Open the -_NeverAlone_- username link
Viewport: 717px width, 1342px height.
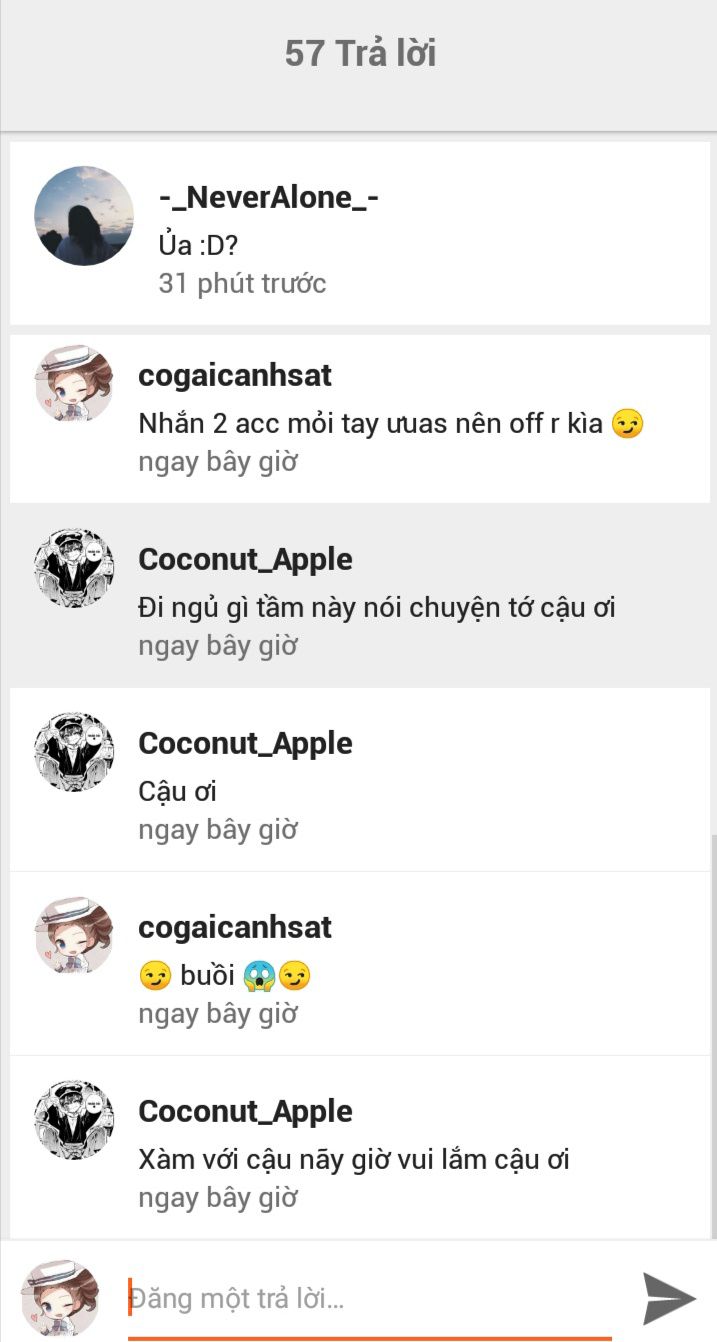point(268,197)
